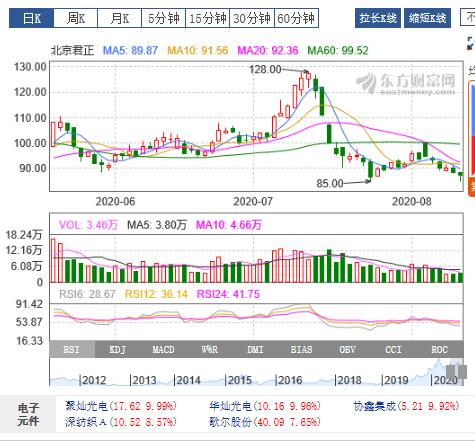The height and width of the screenshot is (441, 475).
Task: Click the MA60: 99.52 legend value
Action: point(338,50)
